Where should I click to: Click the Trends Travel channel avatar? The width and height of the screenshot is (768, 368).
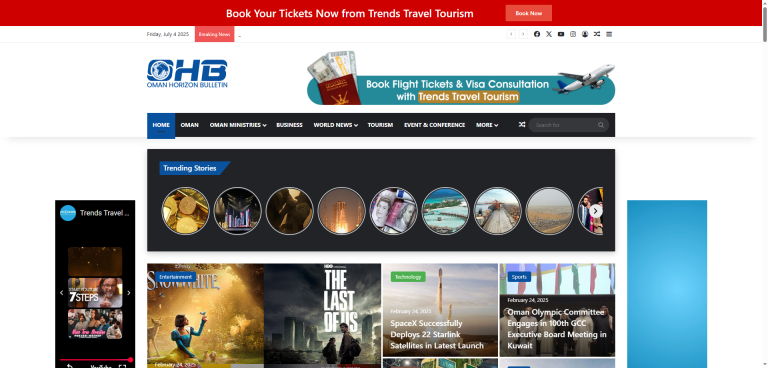point(68,213)
